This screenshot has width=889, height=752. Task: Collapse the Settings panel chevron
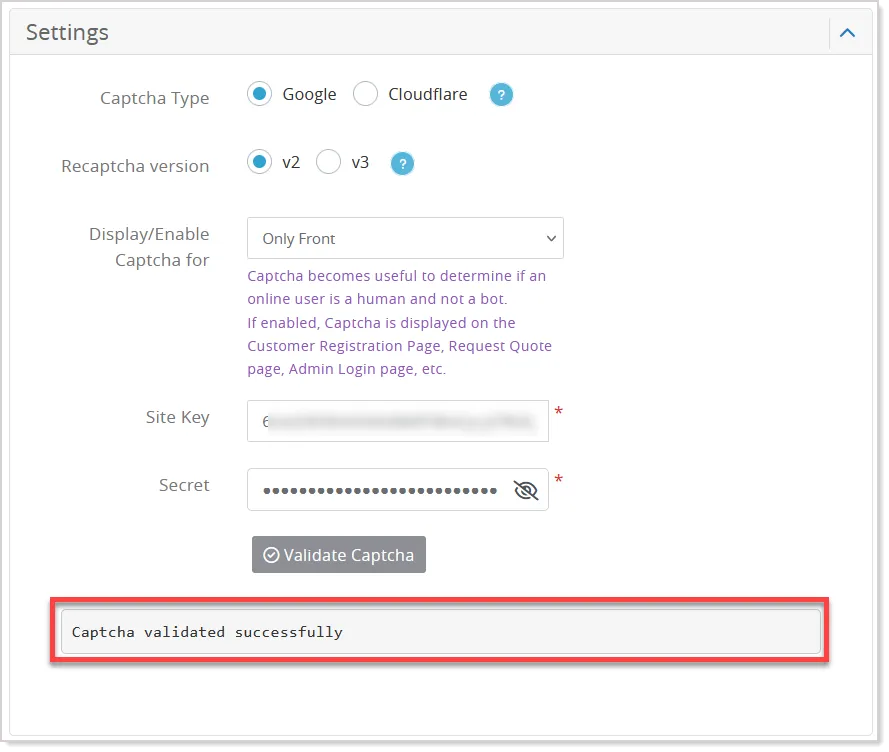[848, 33]
